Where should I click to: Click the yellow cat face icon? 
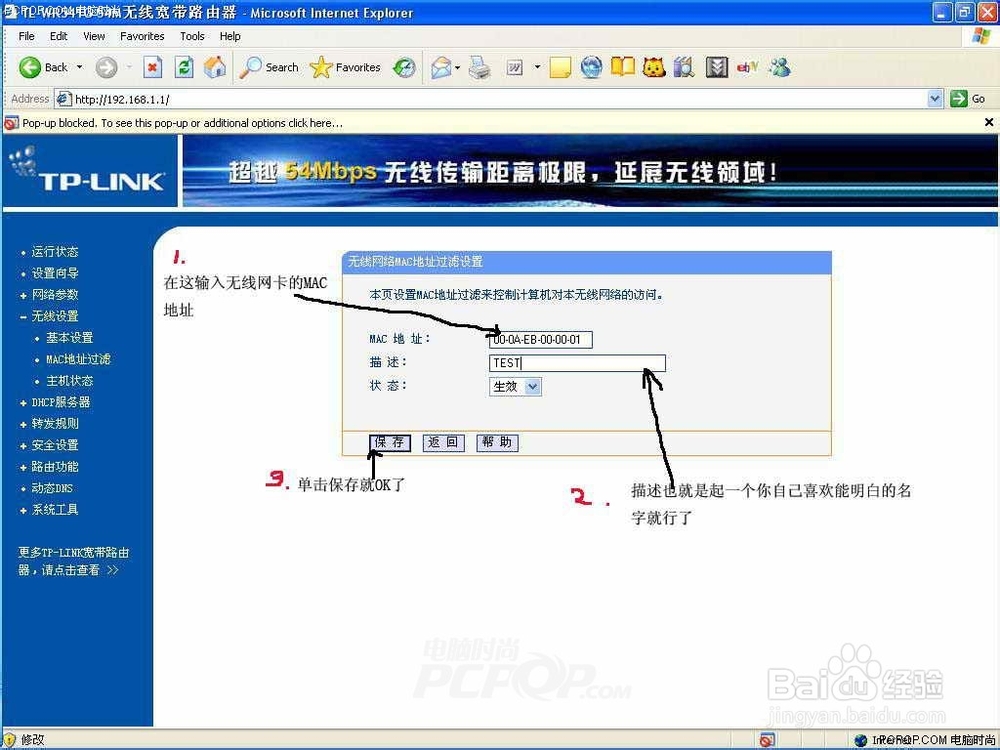654,67
